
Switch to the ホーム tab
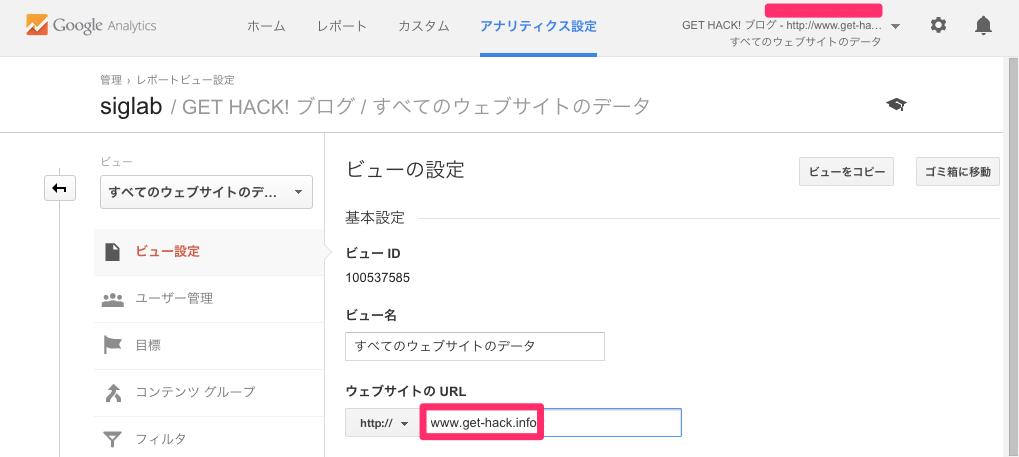click(266, 27)
